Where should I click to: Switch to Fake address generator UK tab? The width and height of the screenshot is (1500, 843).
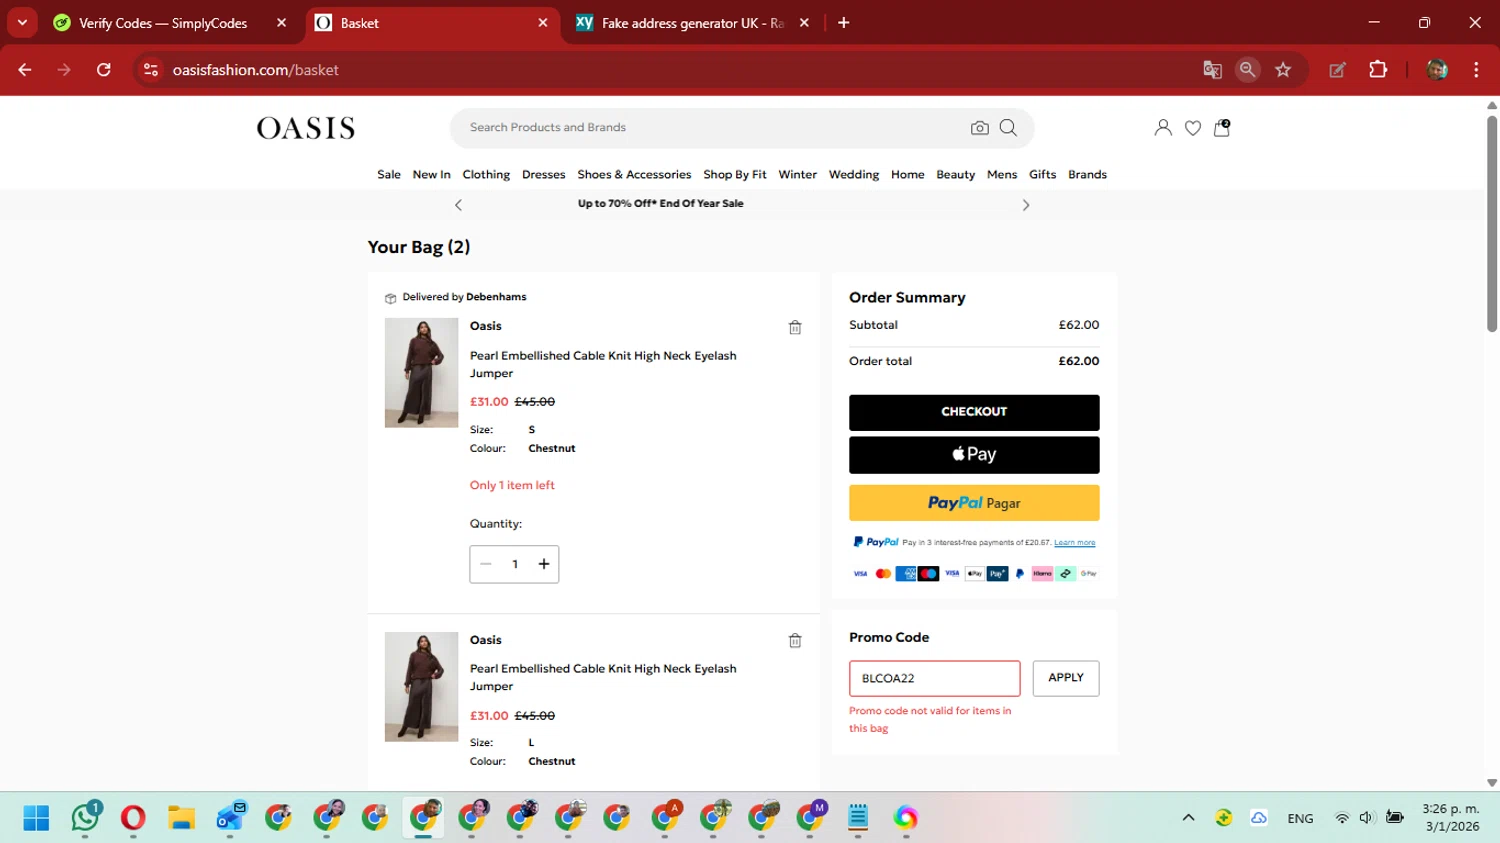tap(692, 23)
